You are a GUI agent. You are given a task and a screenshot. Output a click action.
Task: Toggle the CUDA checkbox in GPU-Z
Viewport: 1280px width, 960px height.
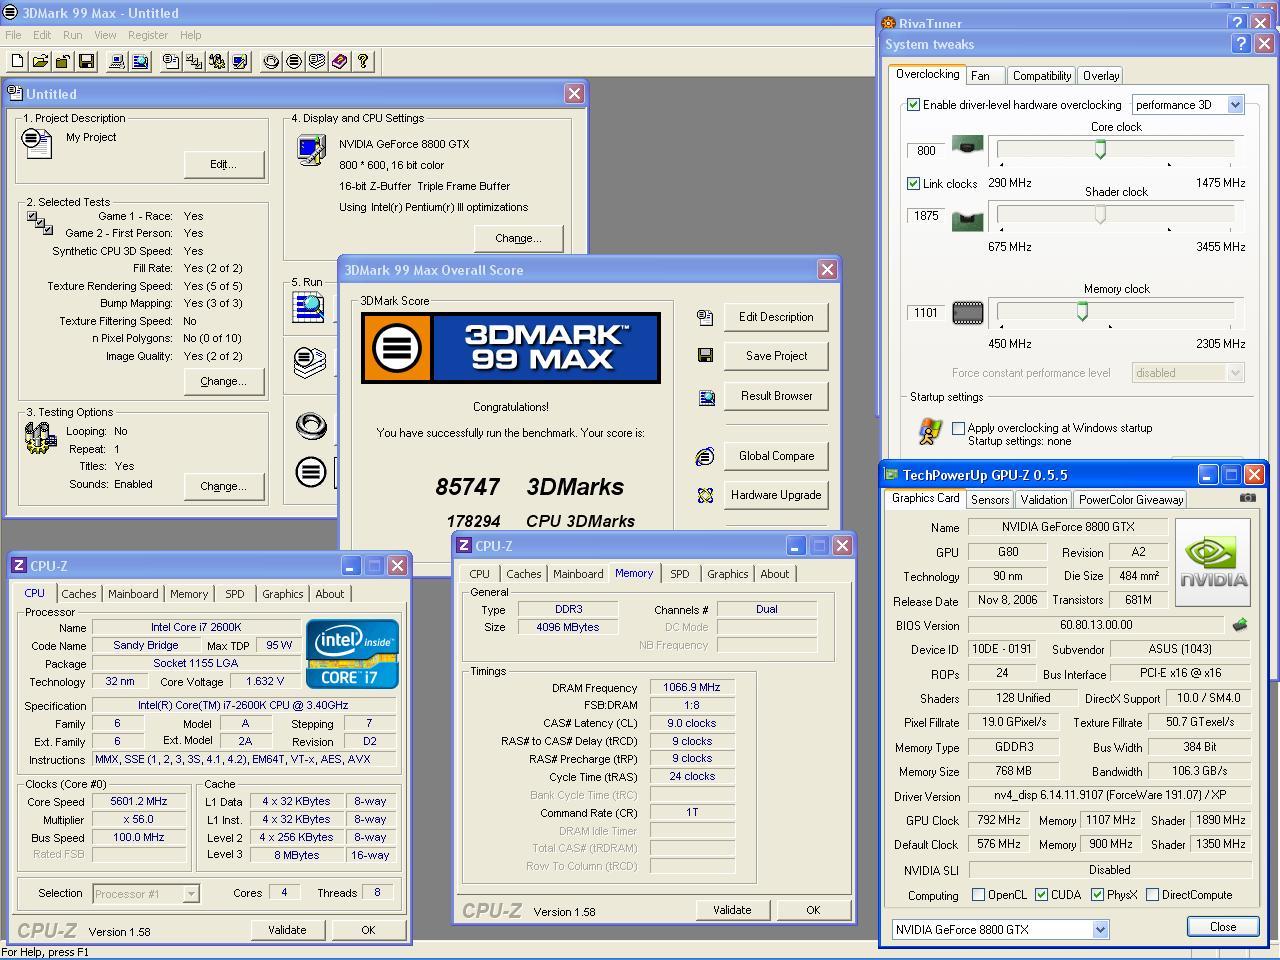point(1041,895)
